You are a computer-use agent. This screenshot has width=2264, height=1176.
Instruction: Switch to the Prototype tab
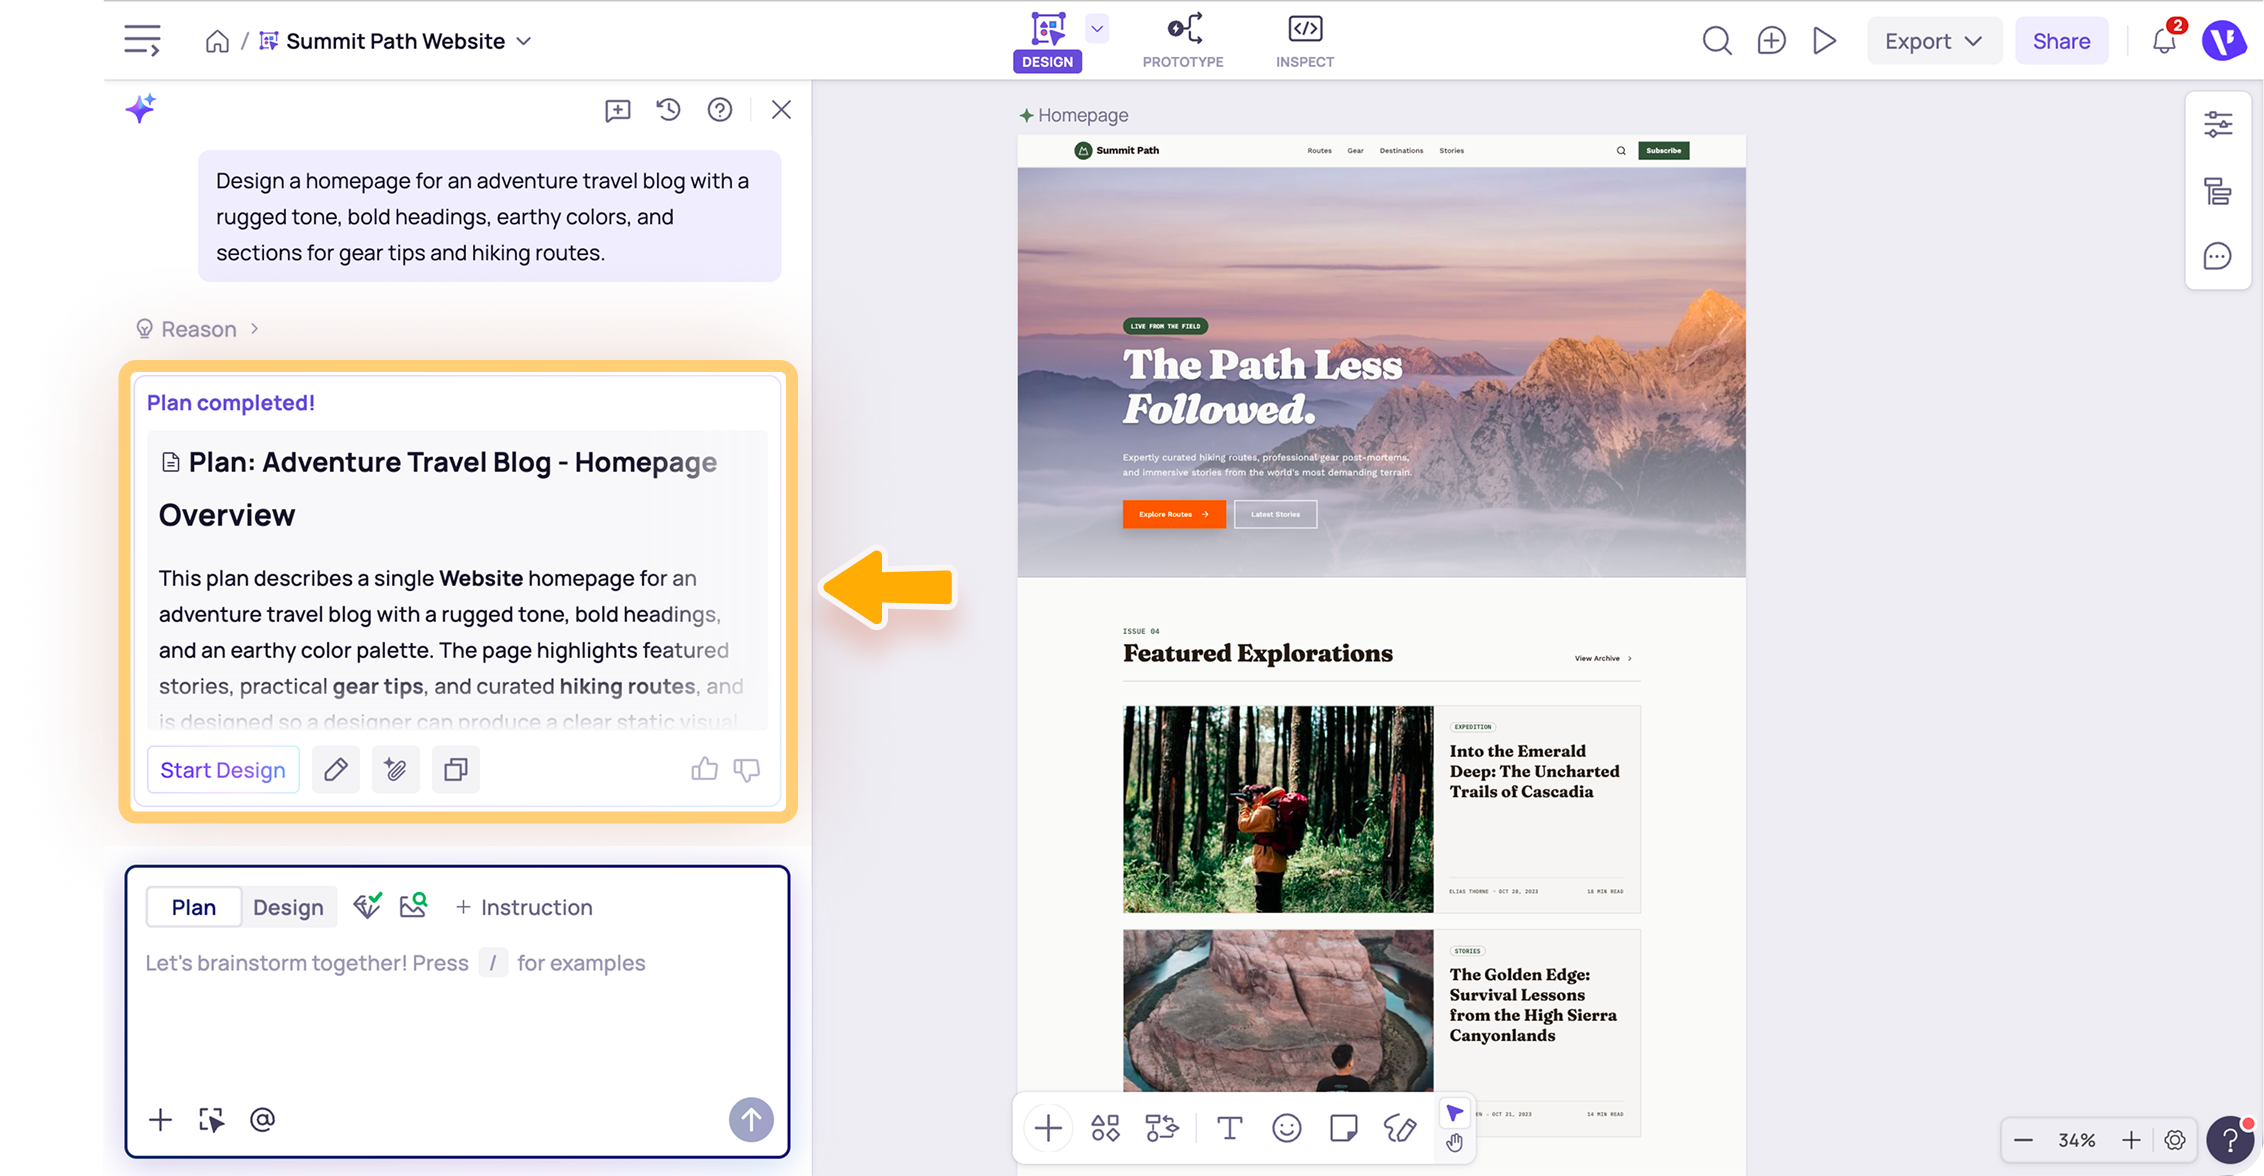point(1183,41)
